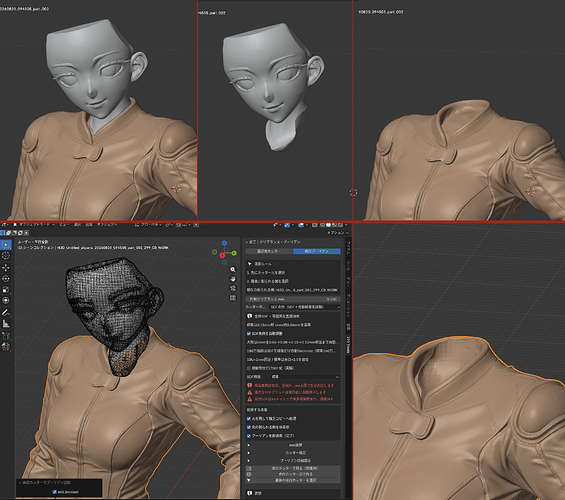Select the Scale tool
Screen dimensions: 565x500
6,290
